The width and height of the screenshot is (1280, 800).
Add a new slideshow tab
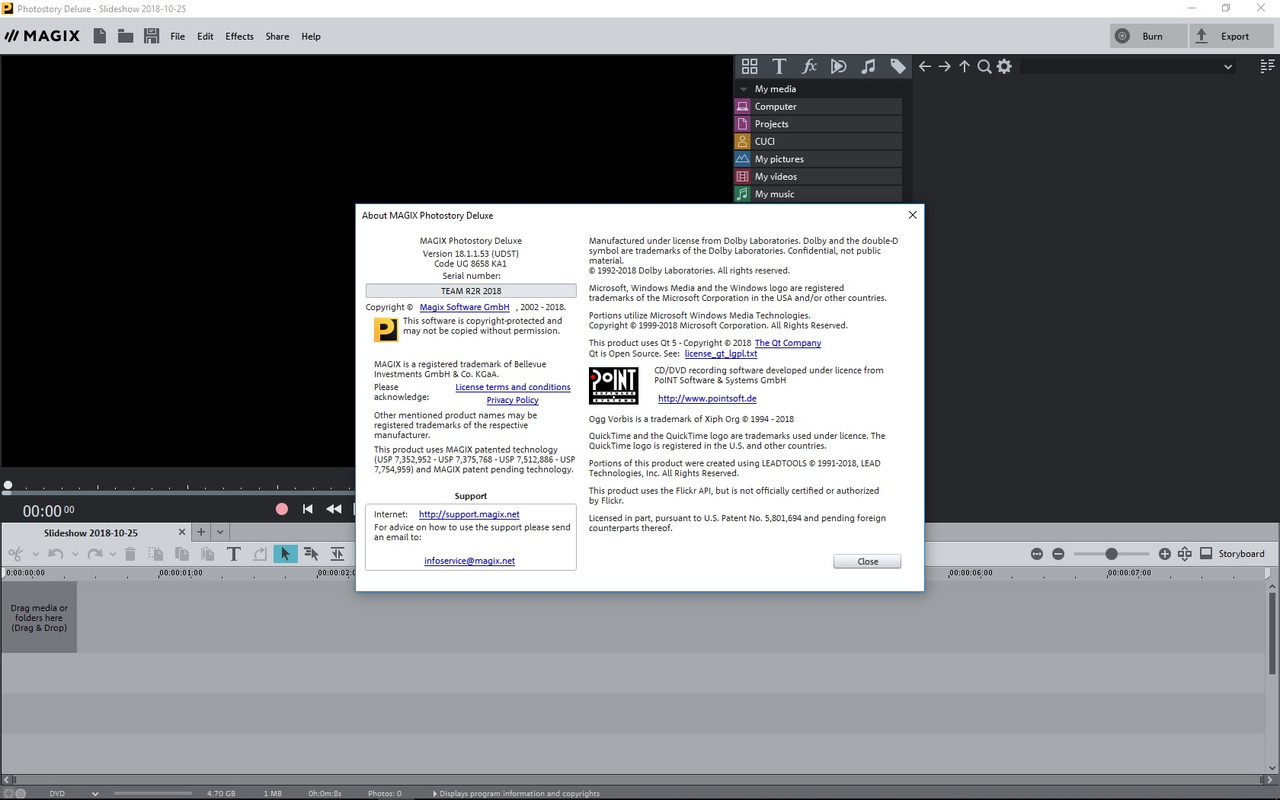tap(200, 532)
